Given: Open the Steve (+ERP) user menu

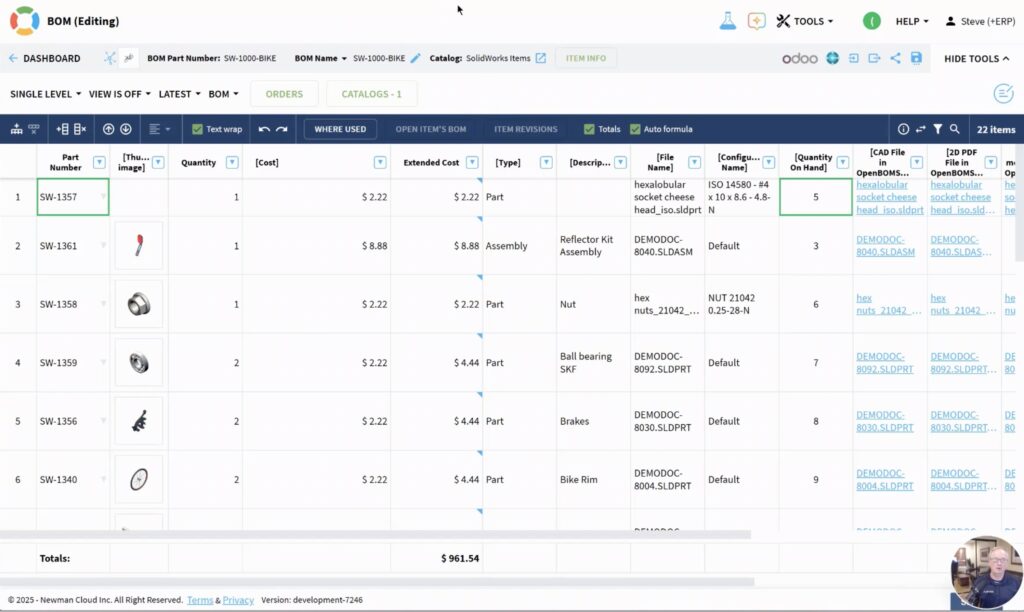Looking at the screenshot, I should pyautogui.click(x=980, y=21).
